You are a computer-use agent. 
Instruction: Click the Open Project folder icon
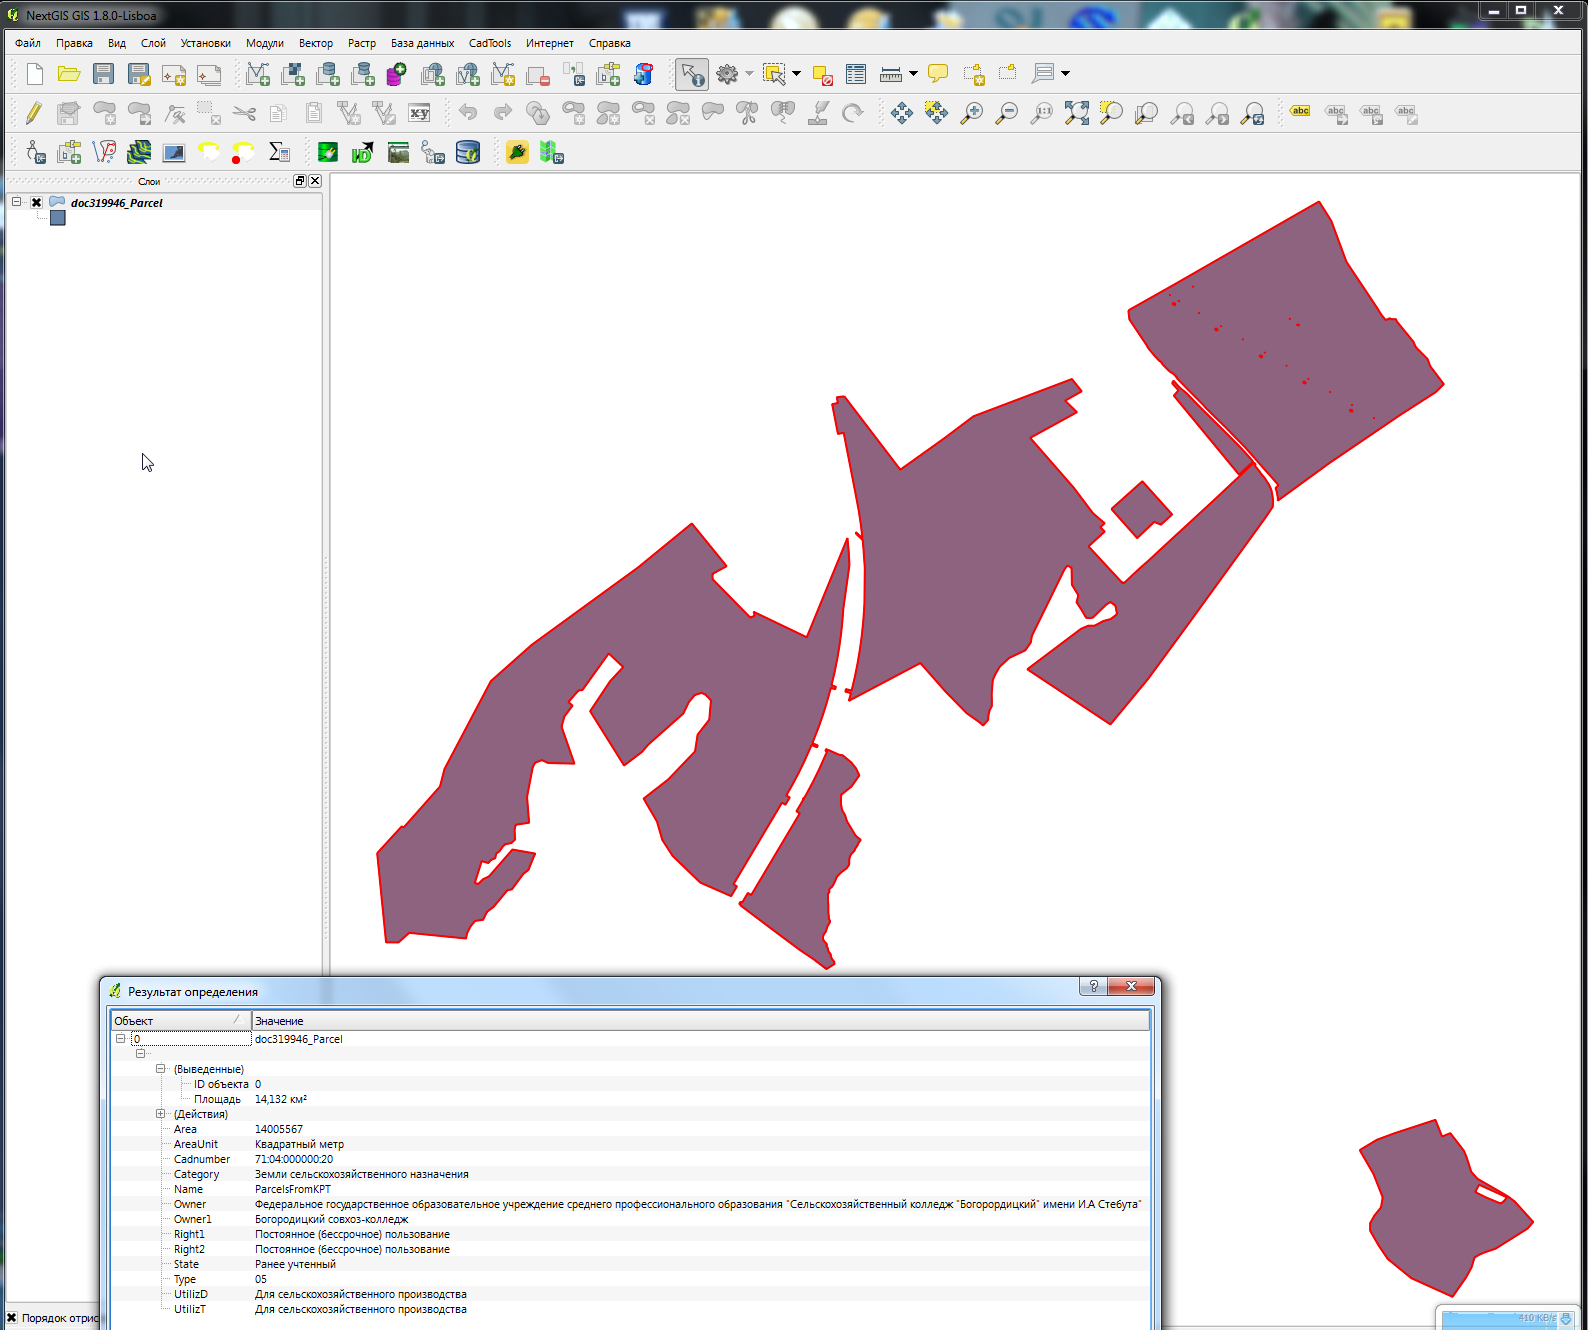point(68,74)
